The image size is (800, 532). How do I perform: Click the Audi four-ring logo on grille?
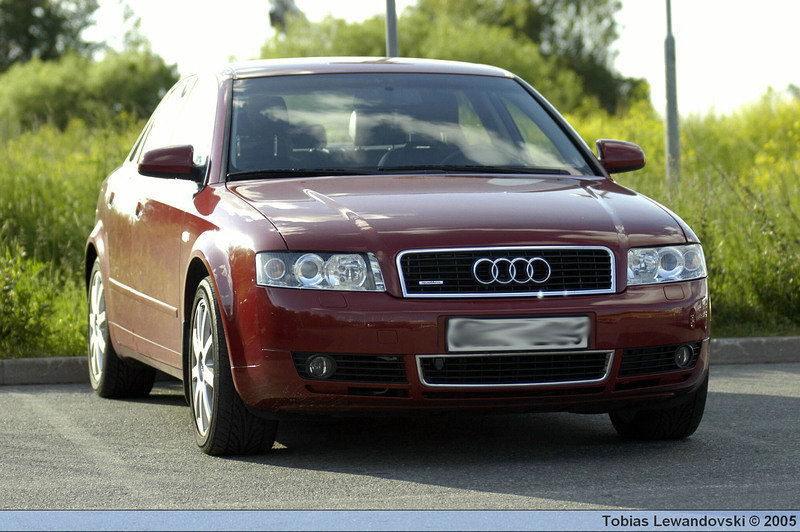(511, 270)
